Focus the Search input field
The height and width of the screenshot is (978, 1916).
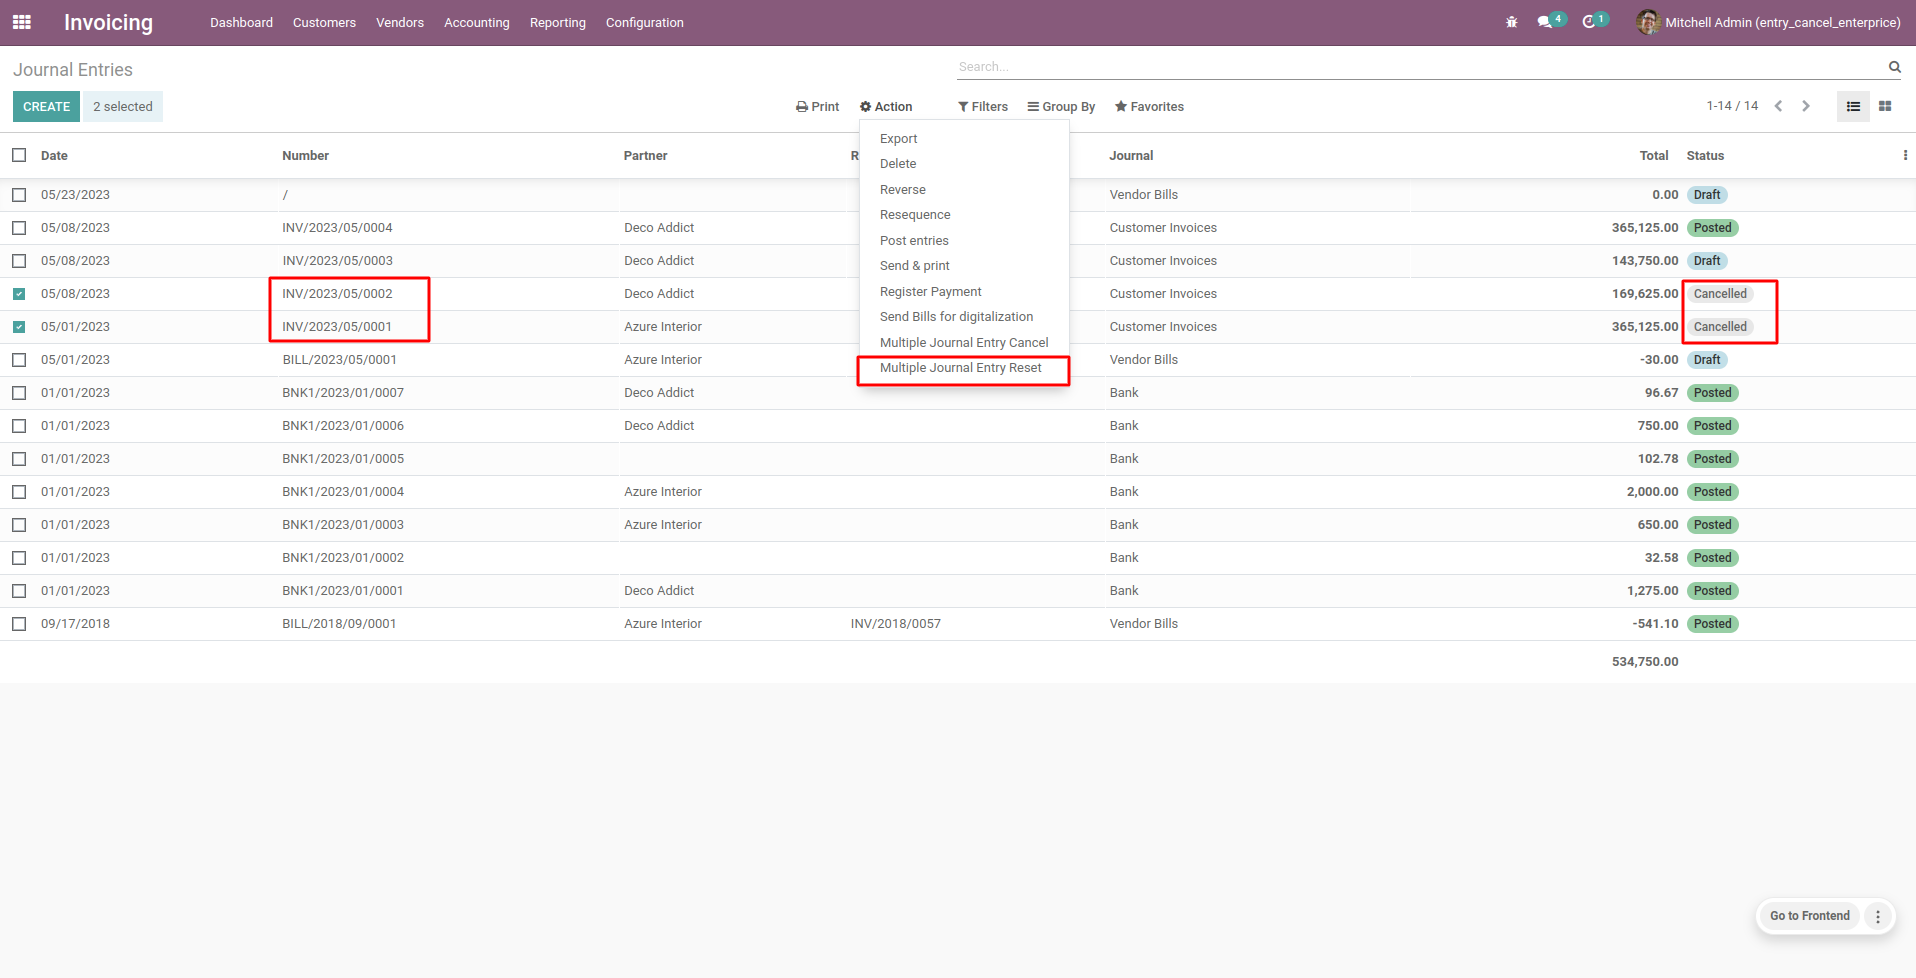pos(1420,67)
